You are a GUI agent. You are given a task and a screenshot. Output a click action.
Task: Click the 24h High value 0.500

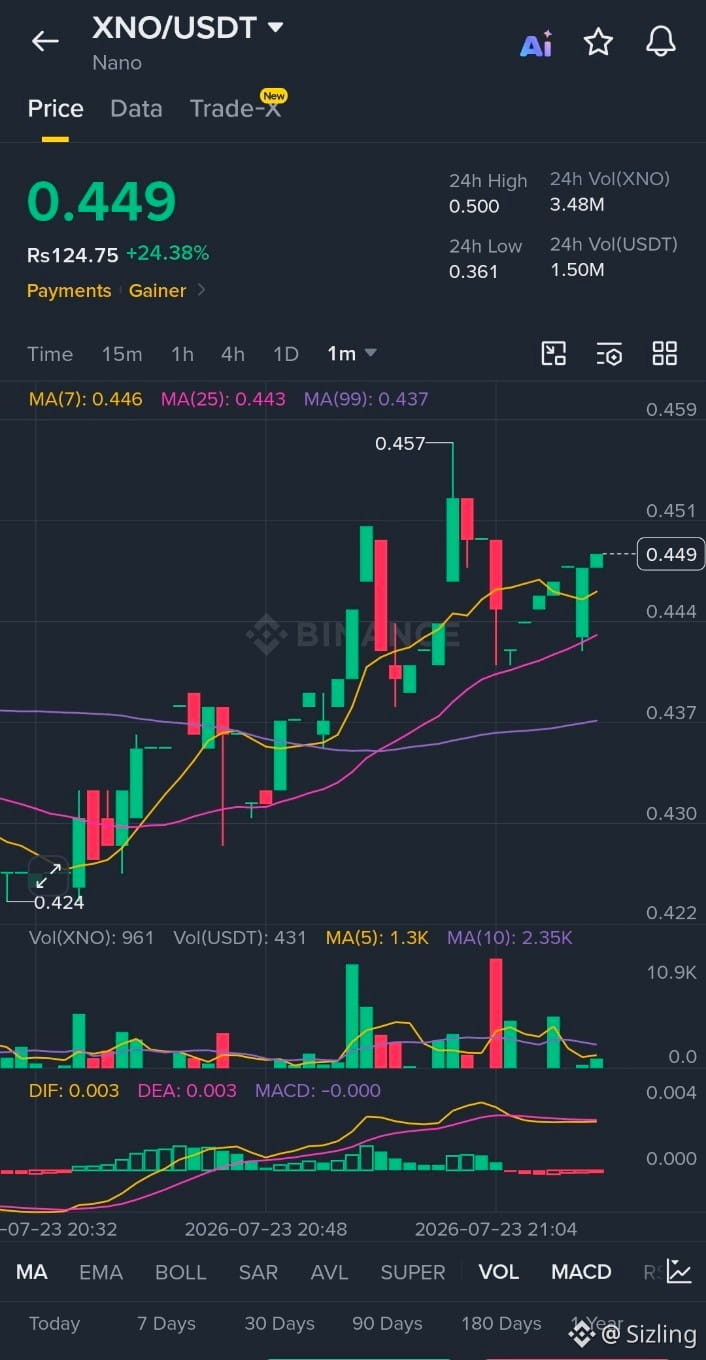[x=474, y=206]
